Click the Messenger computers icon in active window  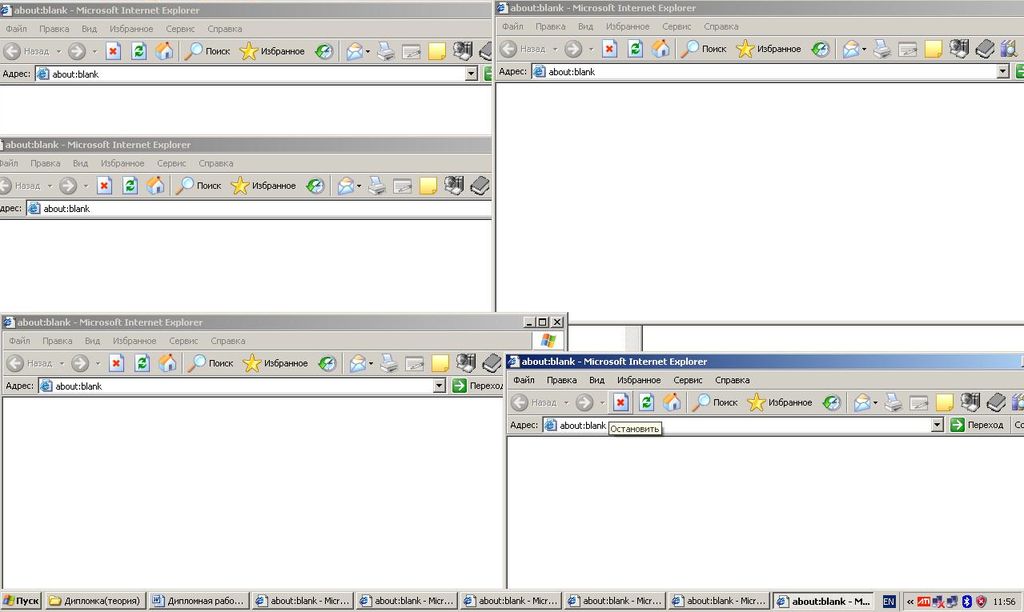pyautogui.click(x=970, y=402)
